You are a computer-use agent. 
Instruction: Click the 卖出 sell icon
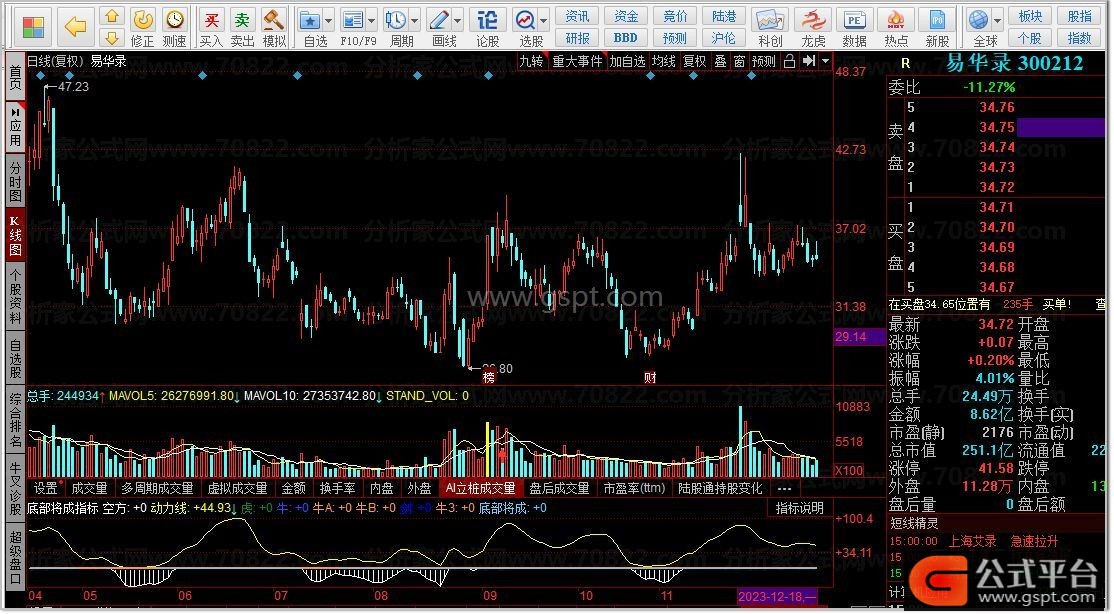(242, 27)
